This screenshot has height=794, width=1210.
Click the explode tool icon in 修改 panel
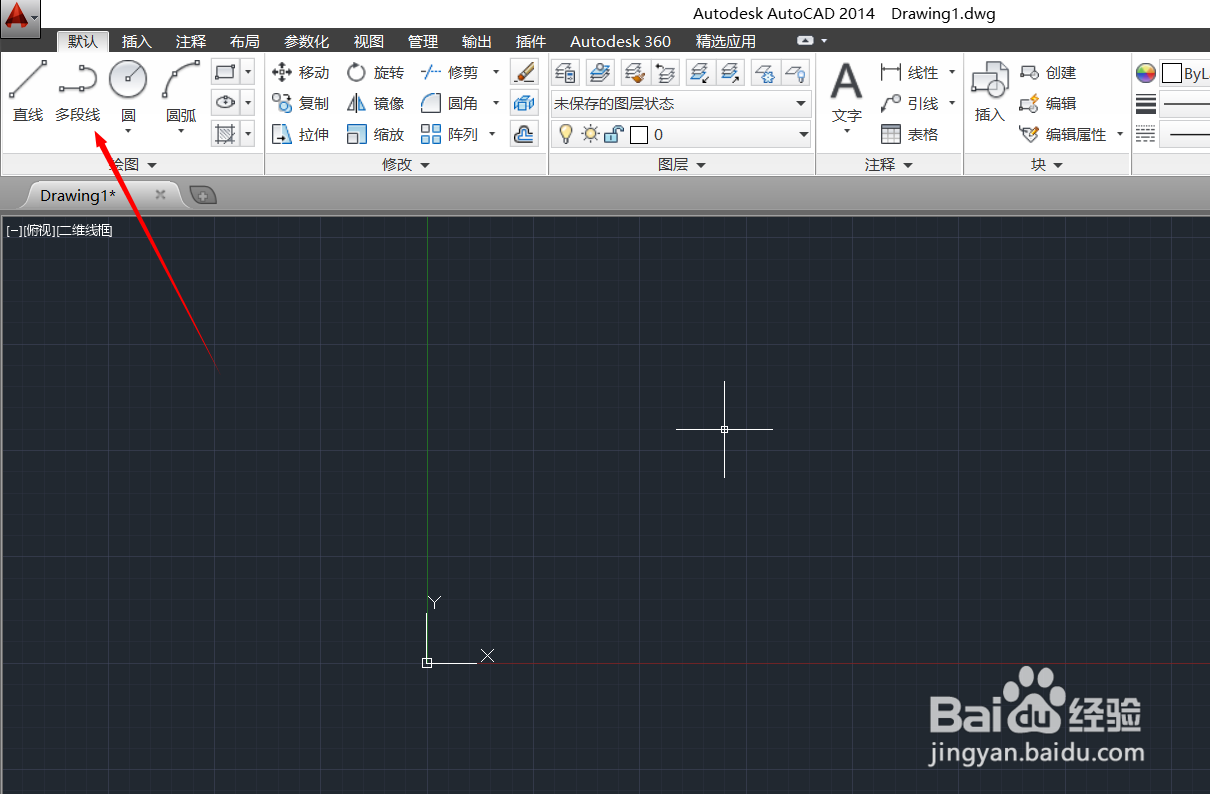[x=524, y=103]
